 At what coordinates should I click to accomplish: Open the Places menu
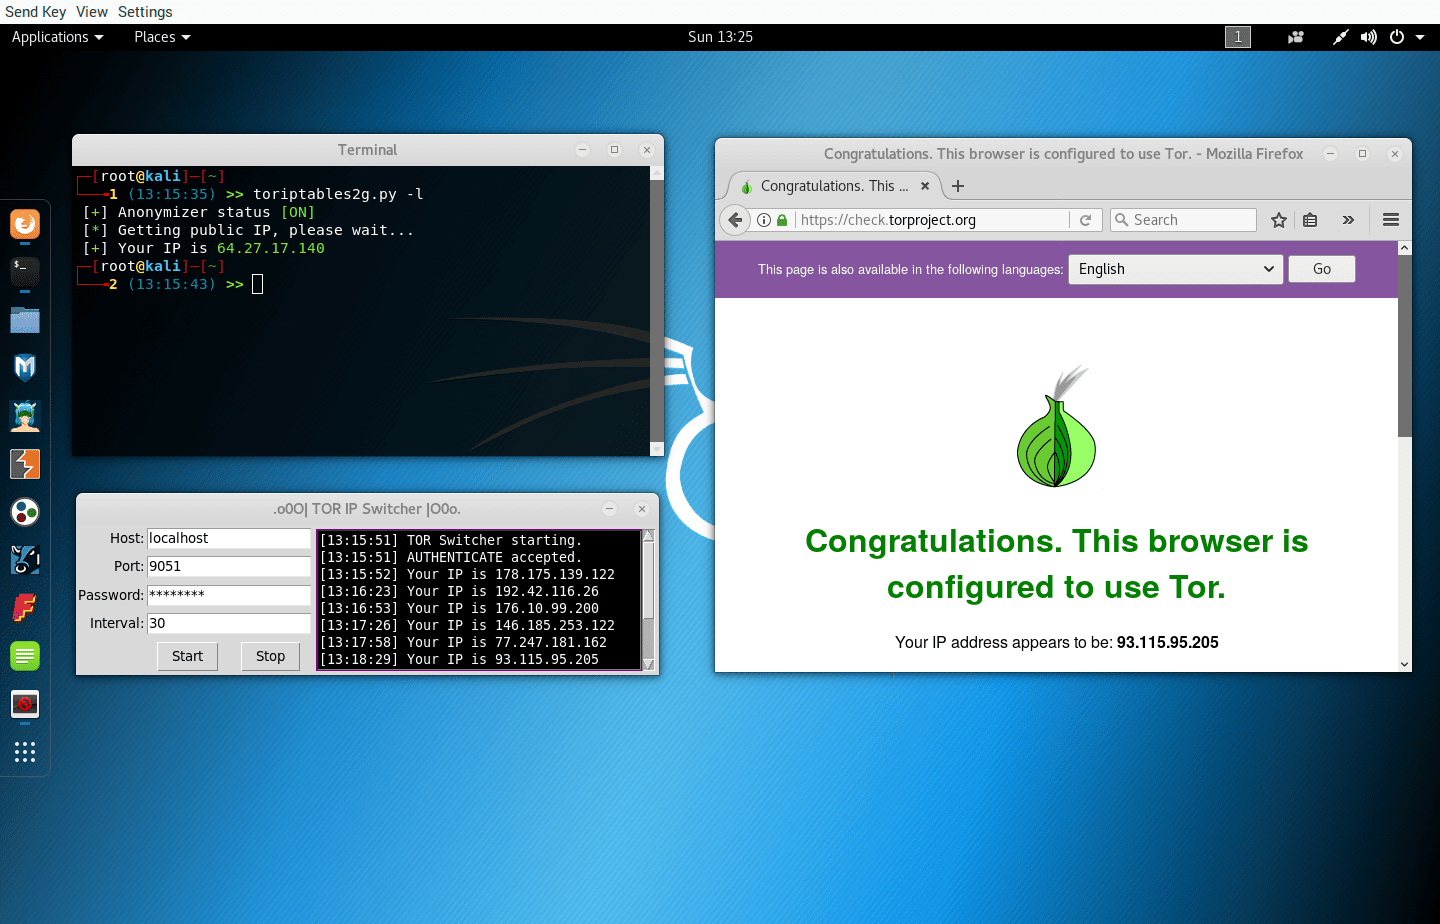click(x=162, y=37)
